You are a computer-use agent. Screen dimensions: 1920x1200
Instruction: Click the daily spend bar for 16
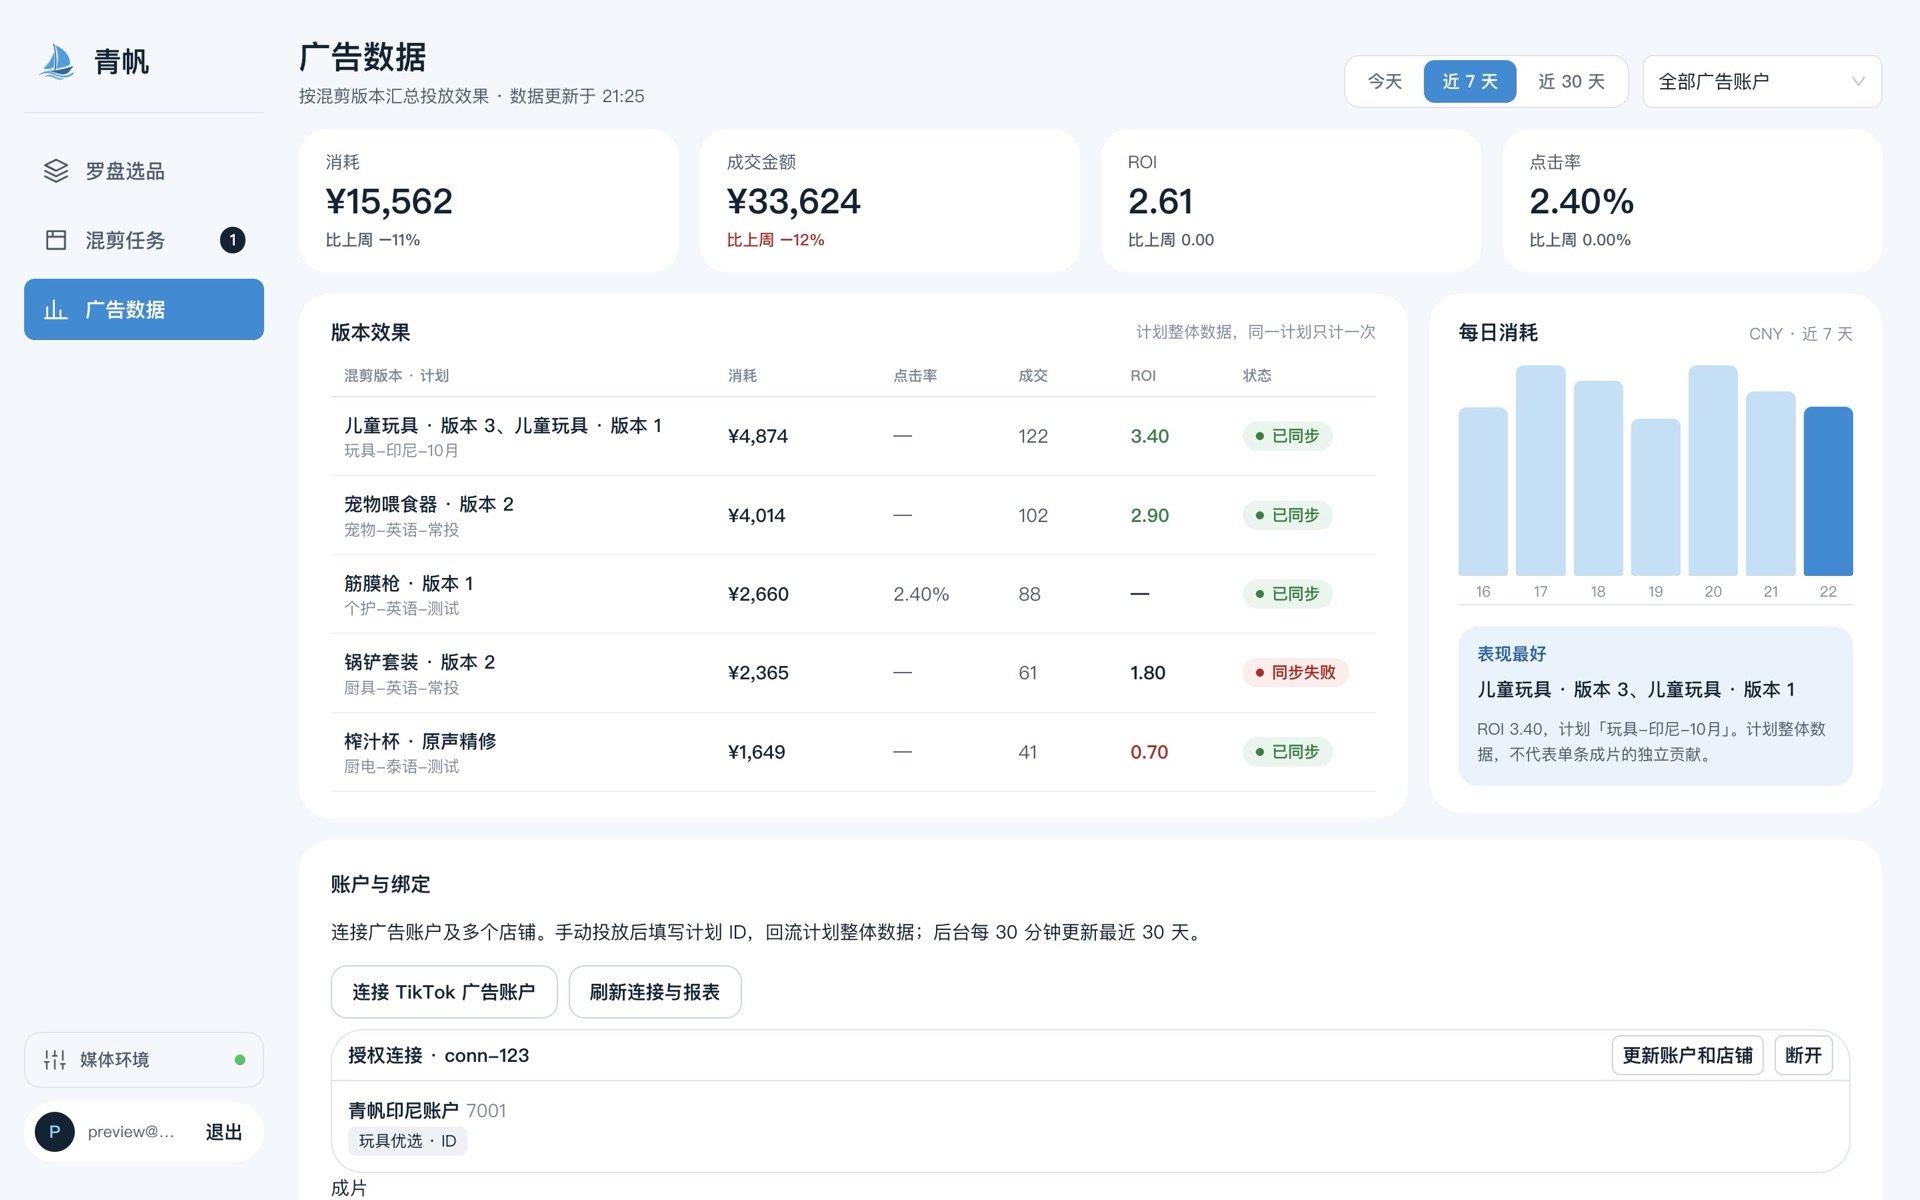coord(1483,491)
